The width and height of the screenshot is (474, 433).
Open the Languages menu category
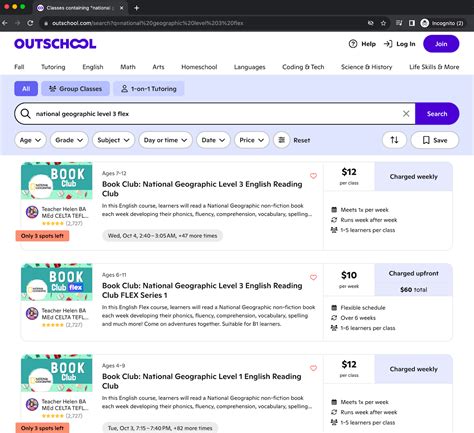tap(249, 67)
